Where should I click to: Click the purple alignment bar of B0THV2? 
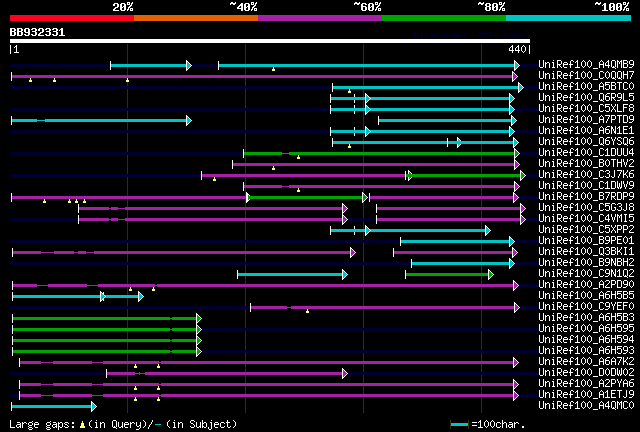tap(376, 165)
